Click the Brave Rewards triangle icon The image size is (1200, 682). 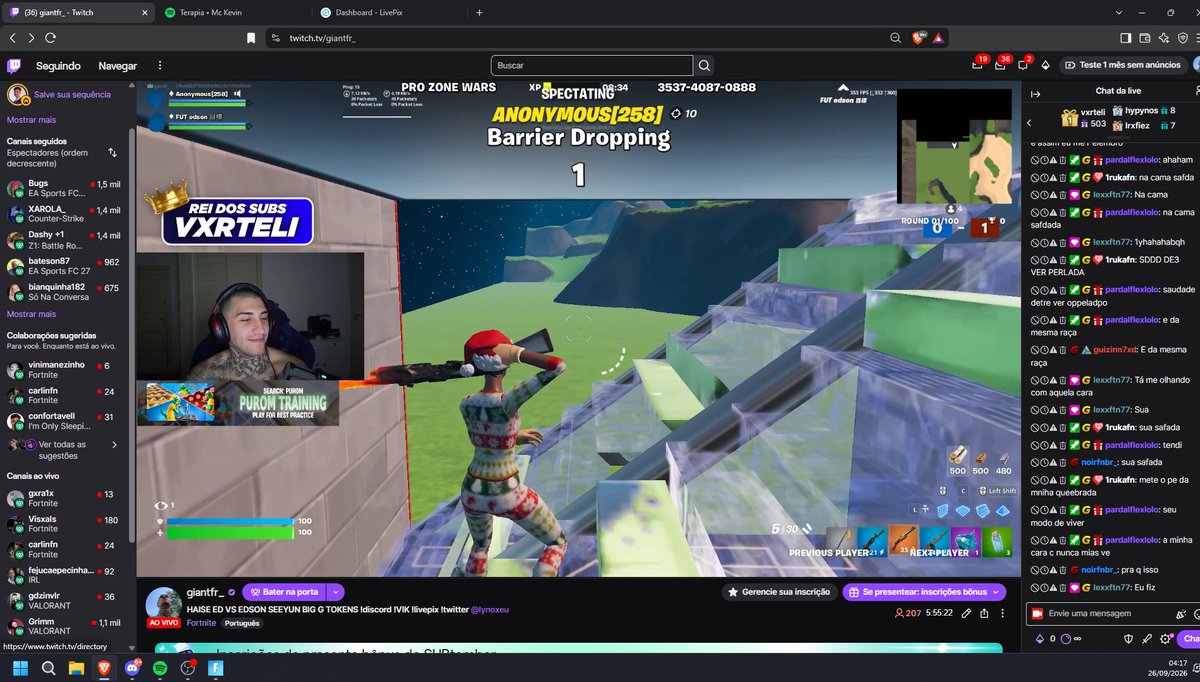point(938,37)
